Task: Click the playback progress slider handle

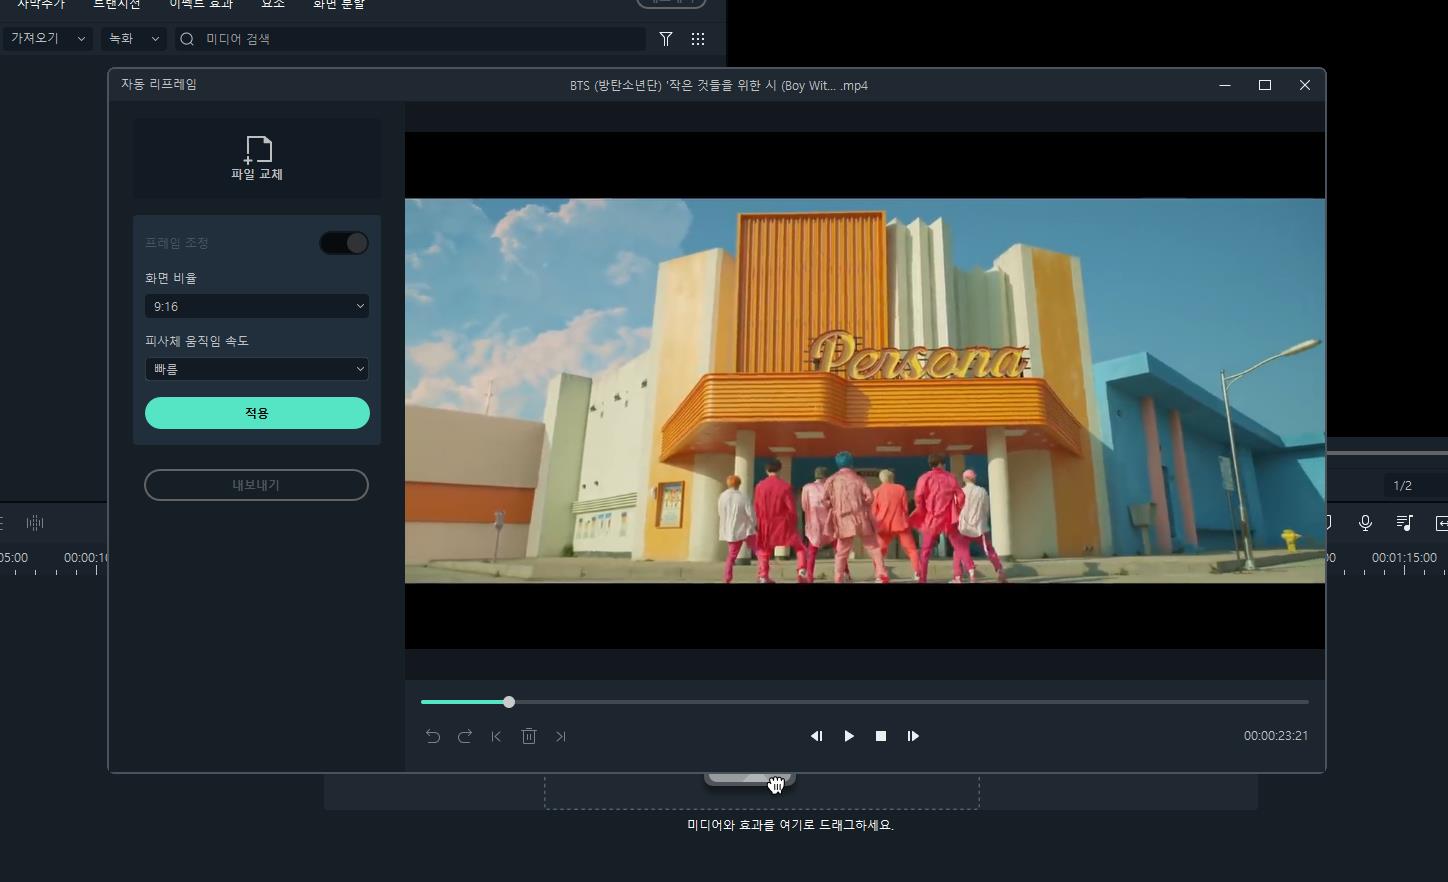Action: [509, 702]
